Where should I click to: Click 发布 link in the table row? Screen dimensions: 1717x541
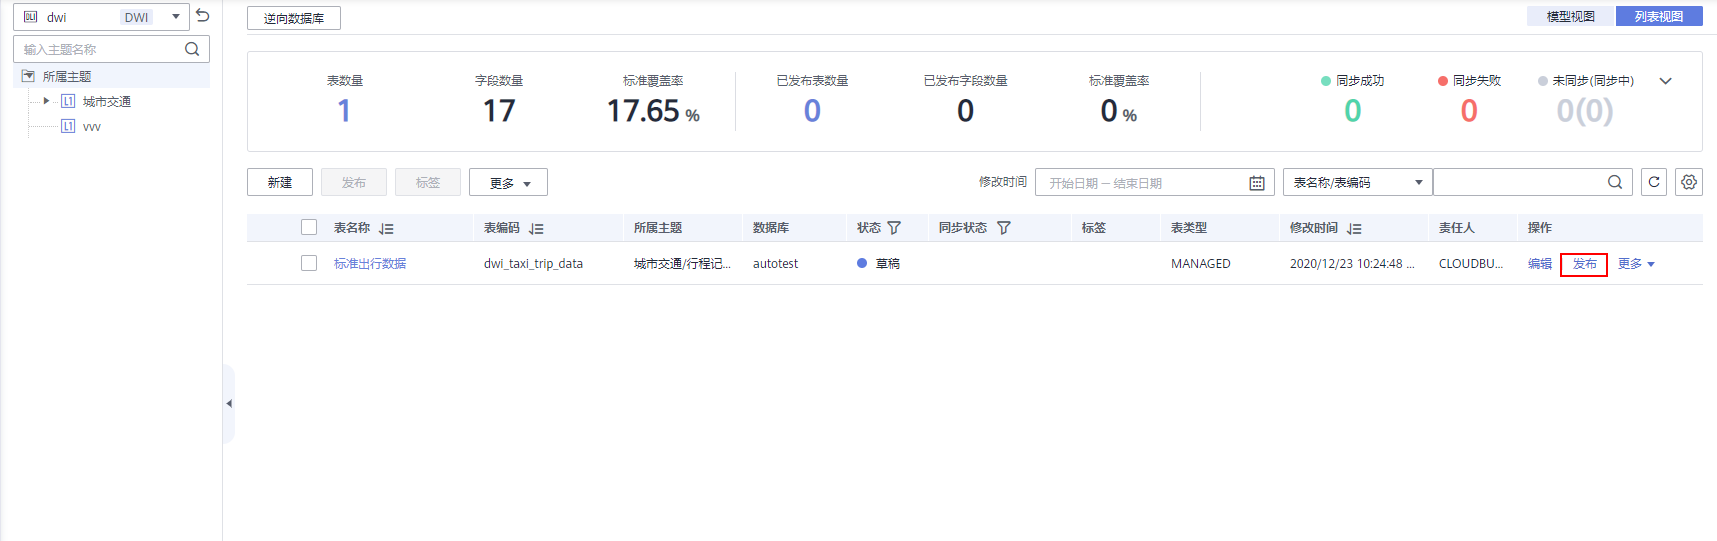click(1584, 264)
